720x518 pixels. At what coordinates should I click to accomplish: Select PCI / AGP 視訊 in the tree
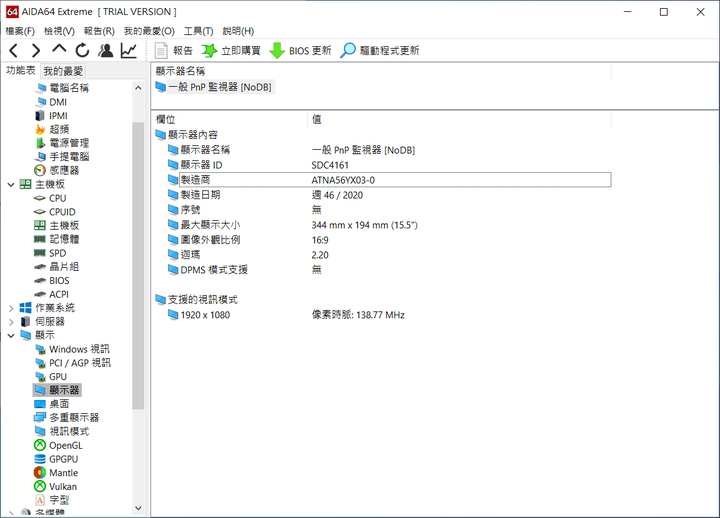click(73, 363)
